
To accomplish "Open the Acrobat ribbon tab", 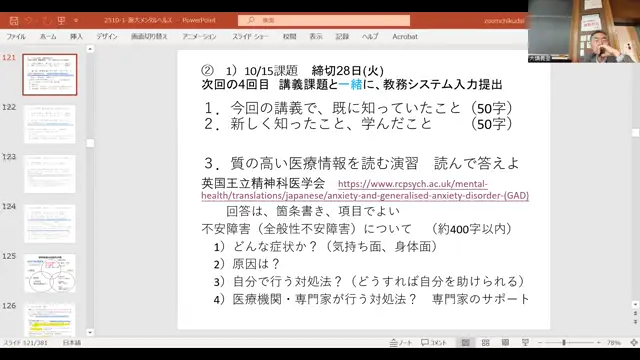I will point(405,36).
